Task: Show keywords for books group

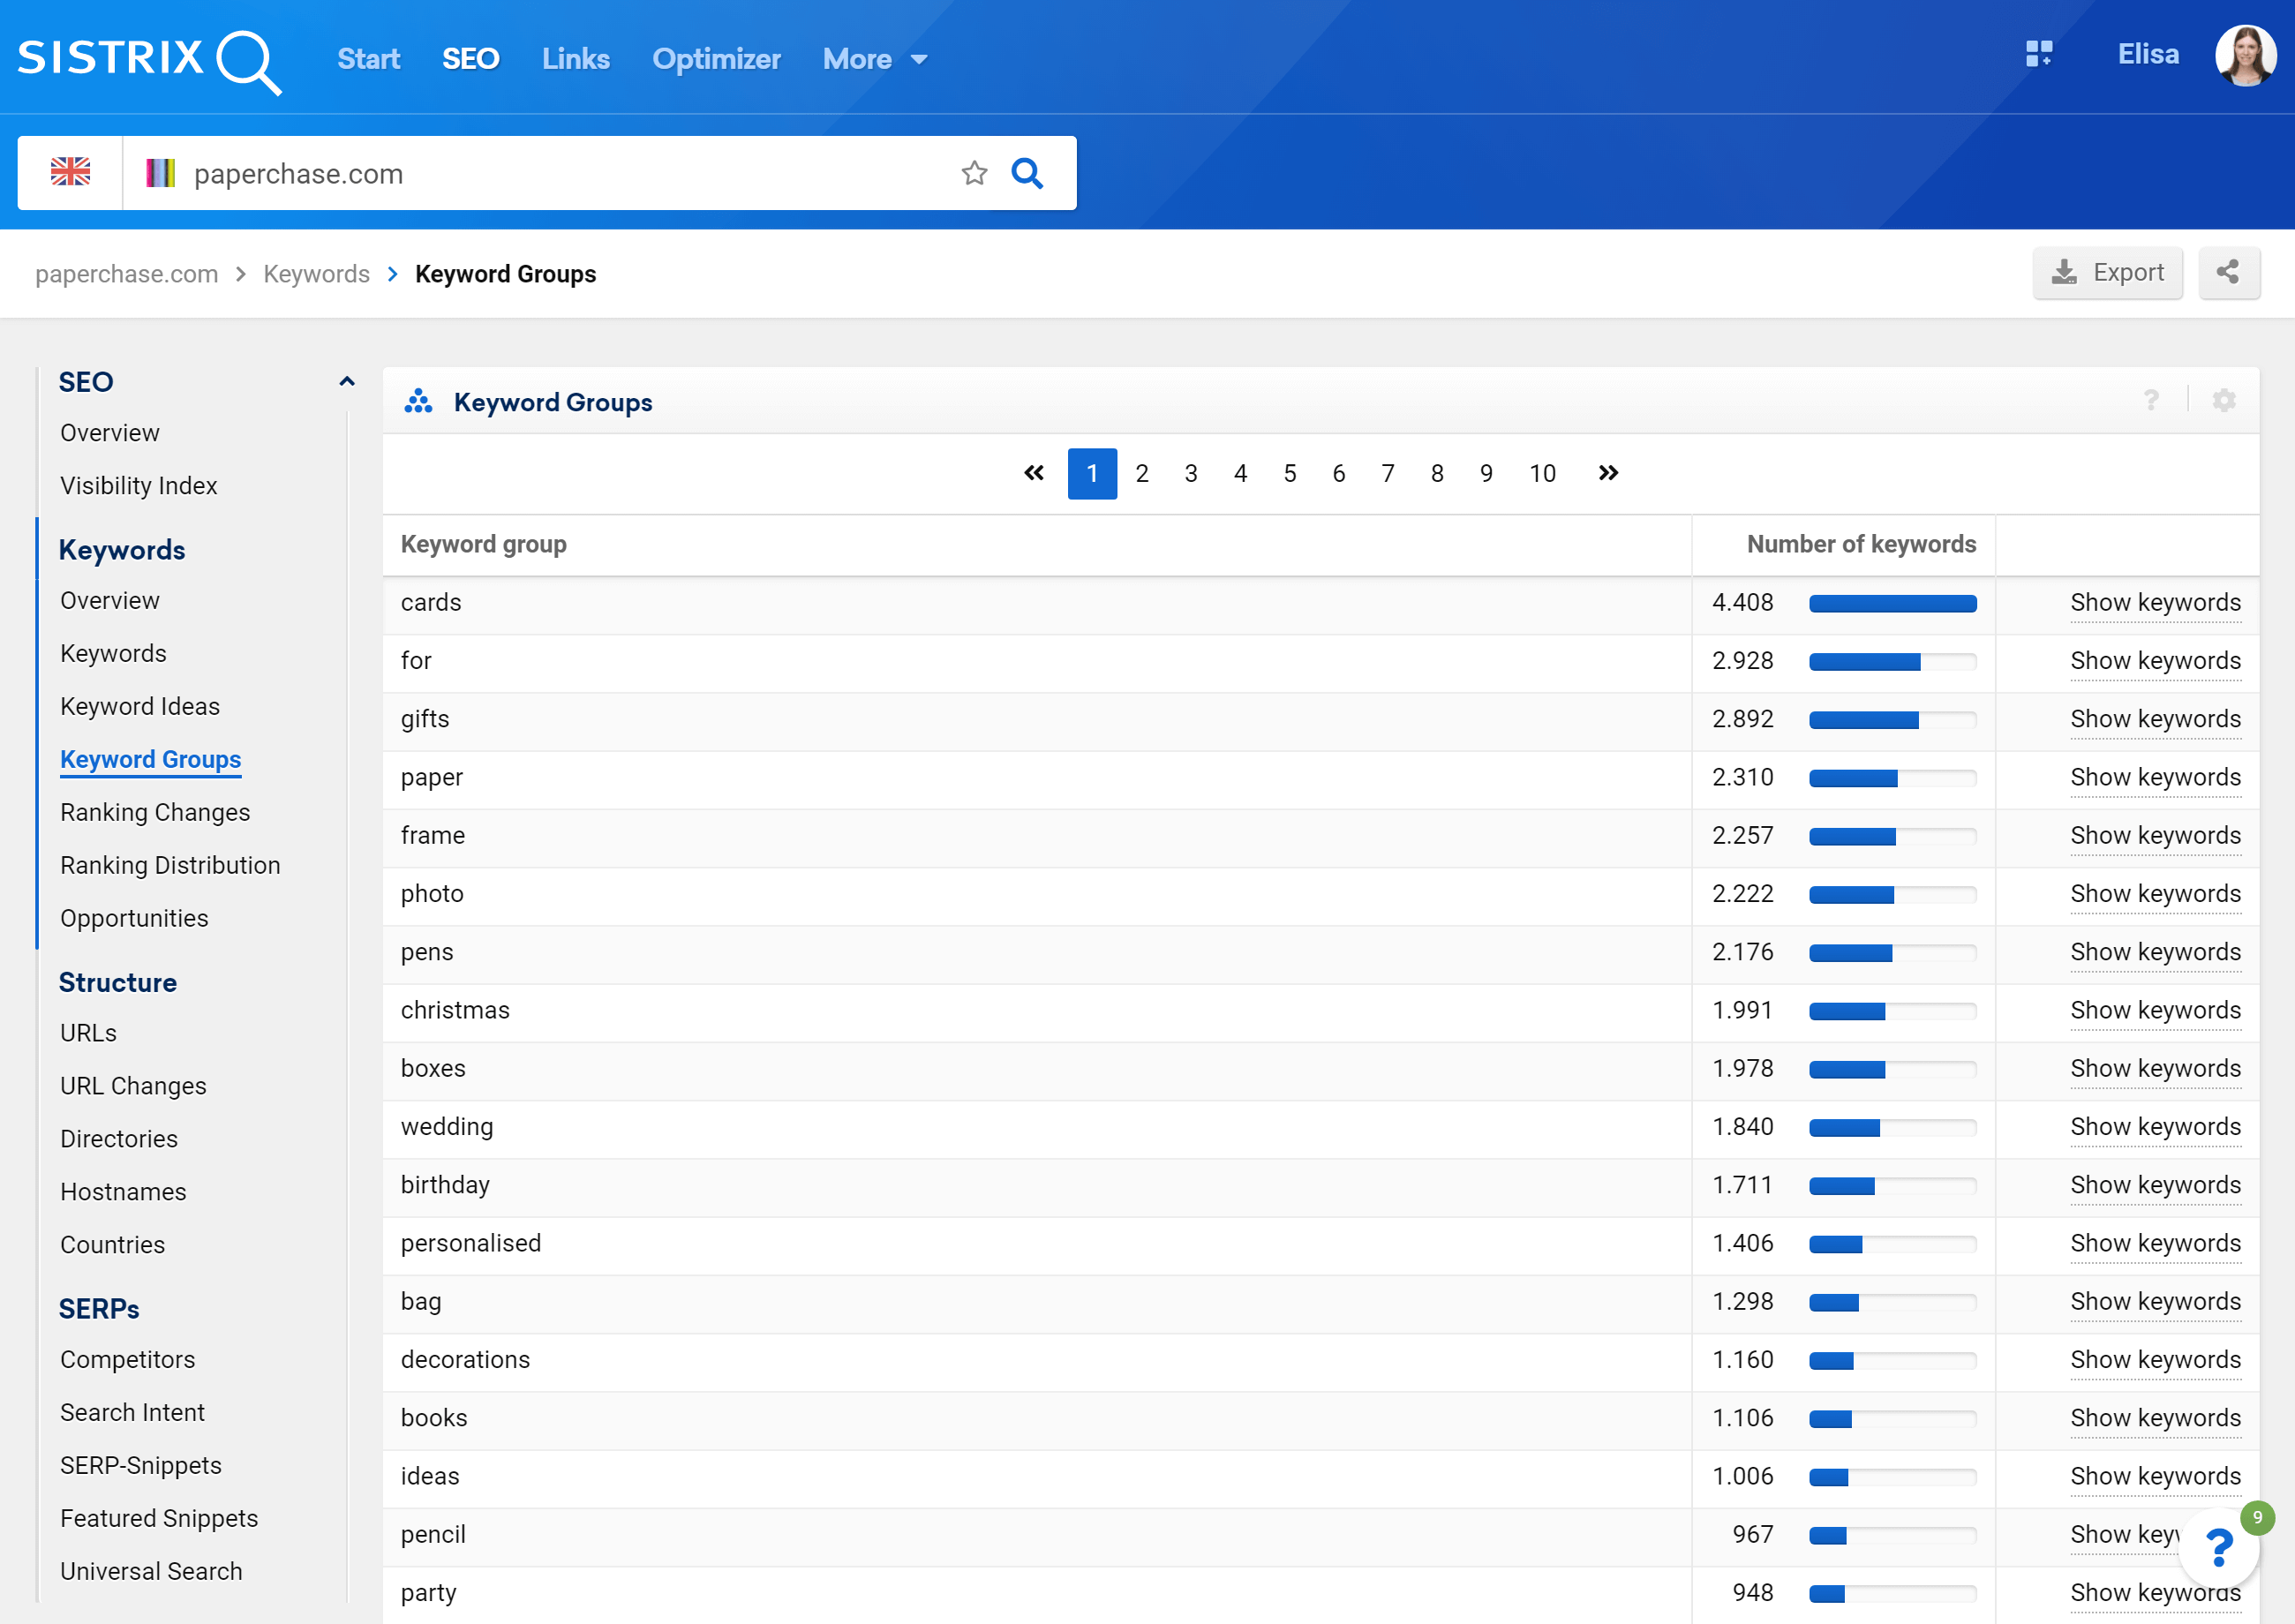Action: click(2155, 1418)
